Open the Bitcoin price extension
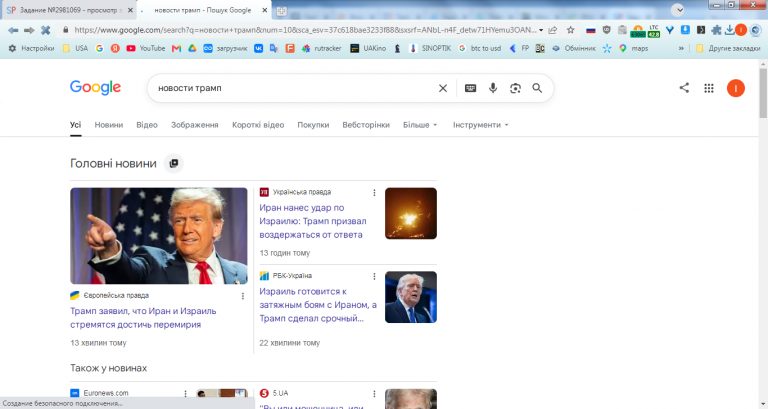768x409 pixels. [x=638, y=31]
